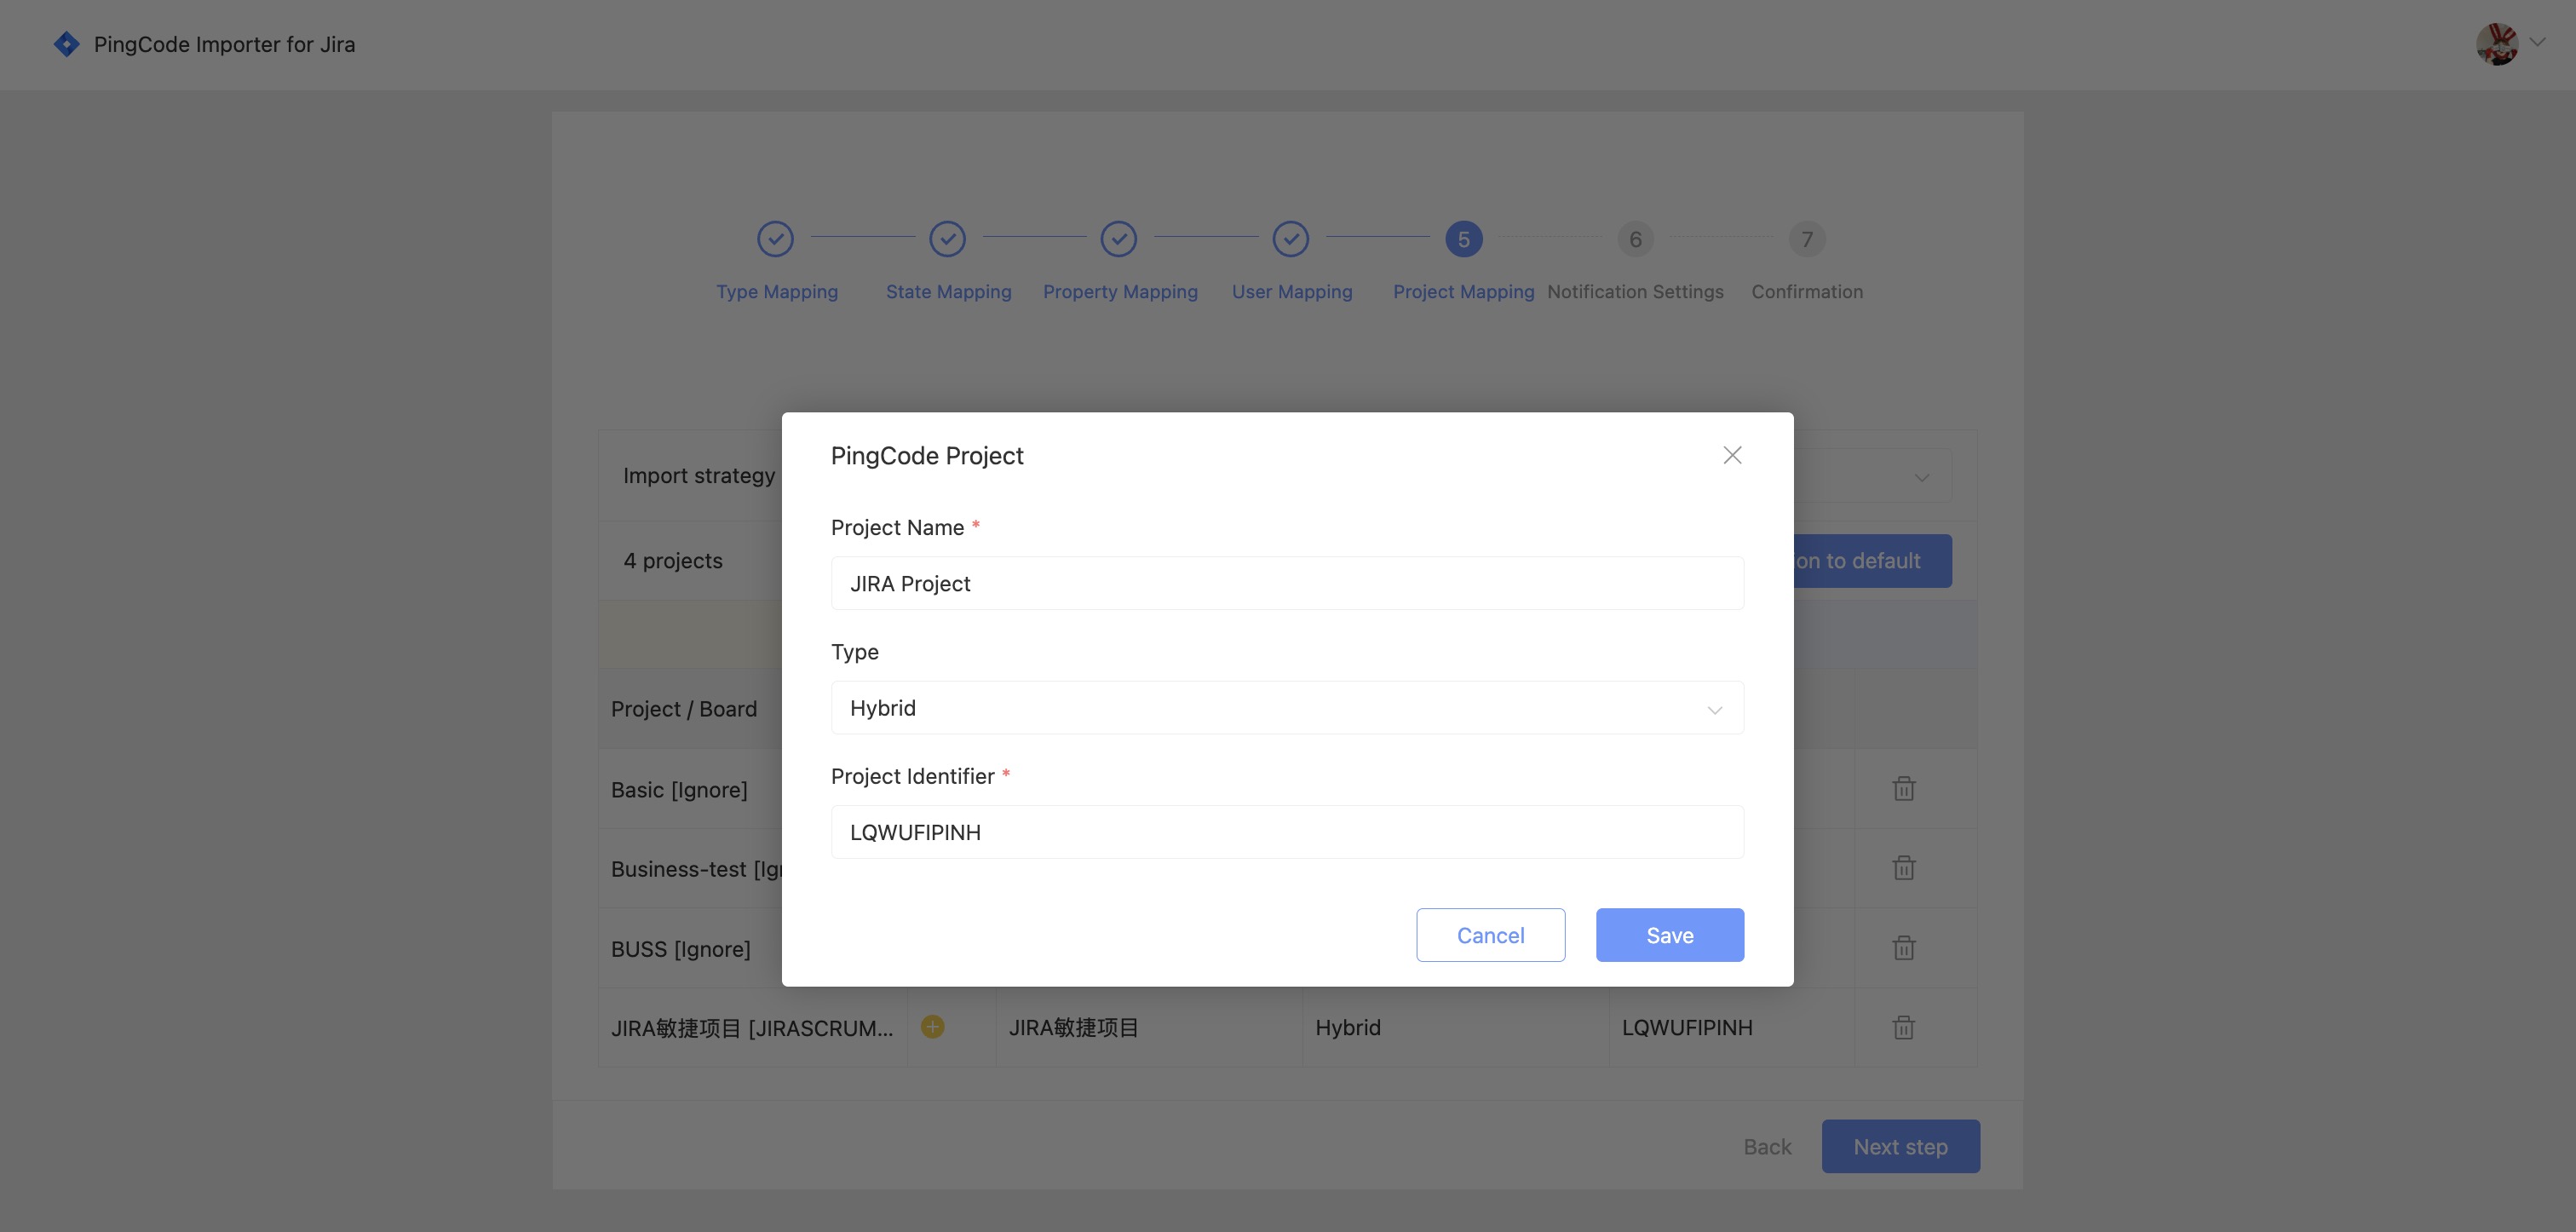This screenshot has width=2576, height=1232.
Task: Cancel the PingCode Project dialog
Action: click(x=1490, y=935)
